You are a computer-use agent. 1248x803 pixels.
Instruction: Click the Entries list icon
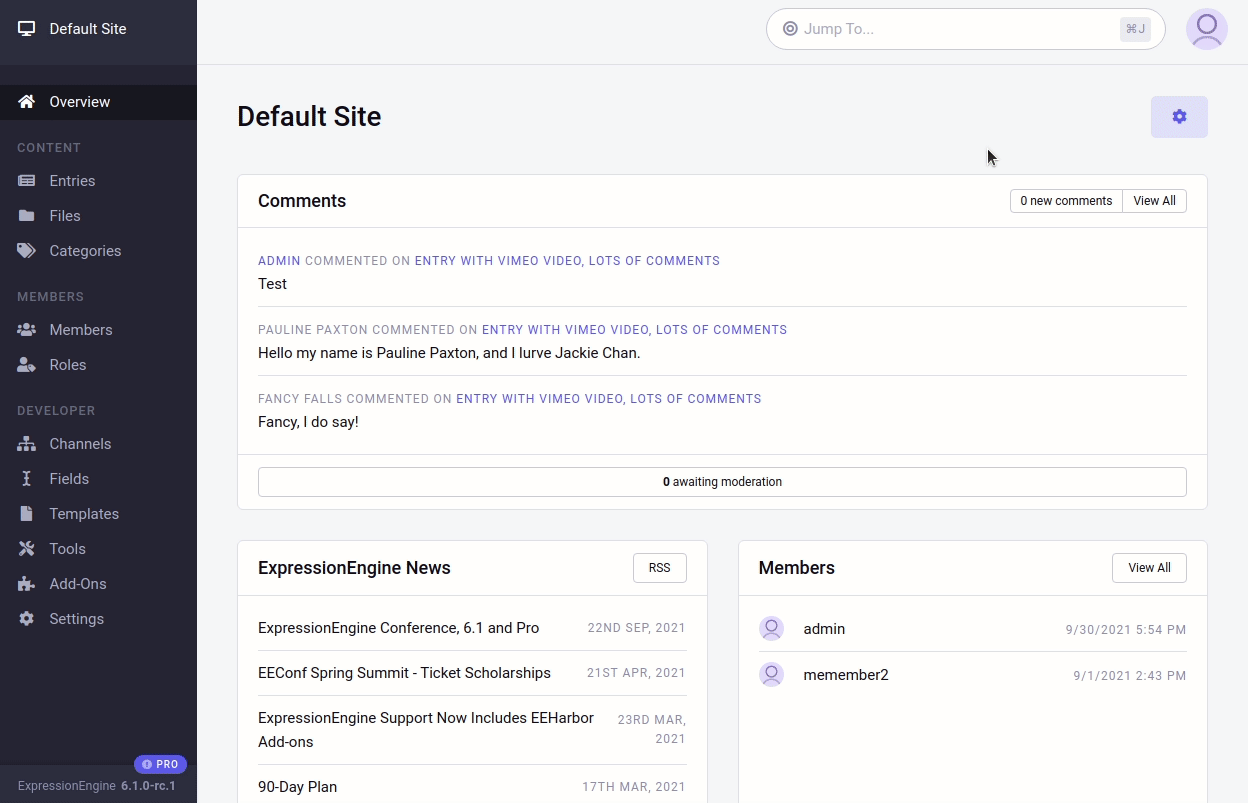27,181
